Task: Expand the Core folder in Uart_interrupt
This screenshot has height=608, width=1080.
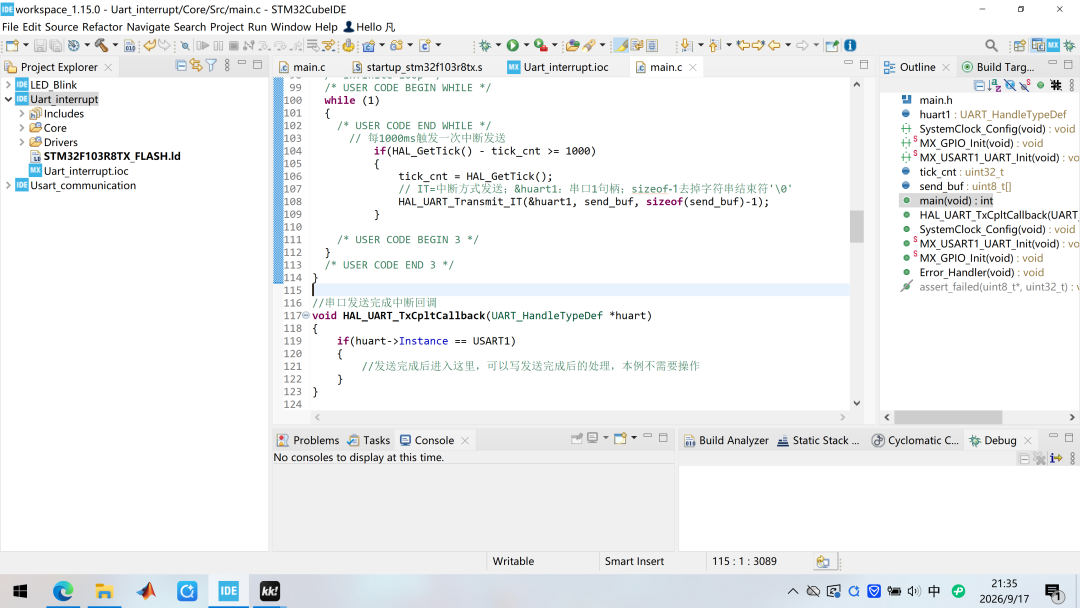Action: point(22,128)
